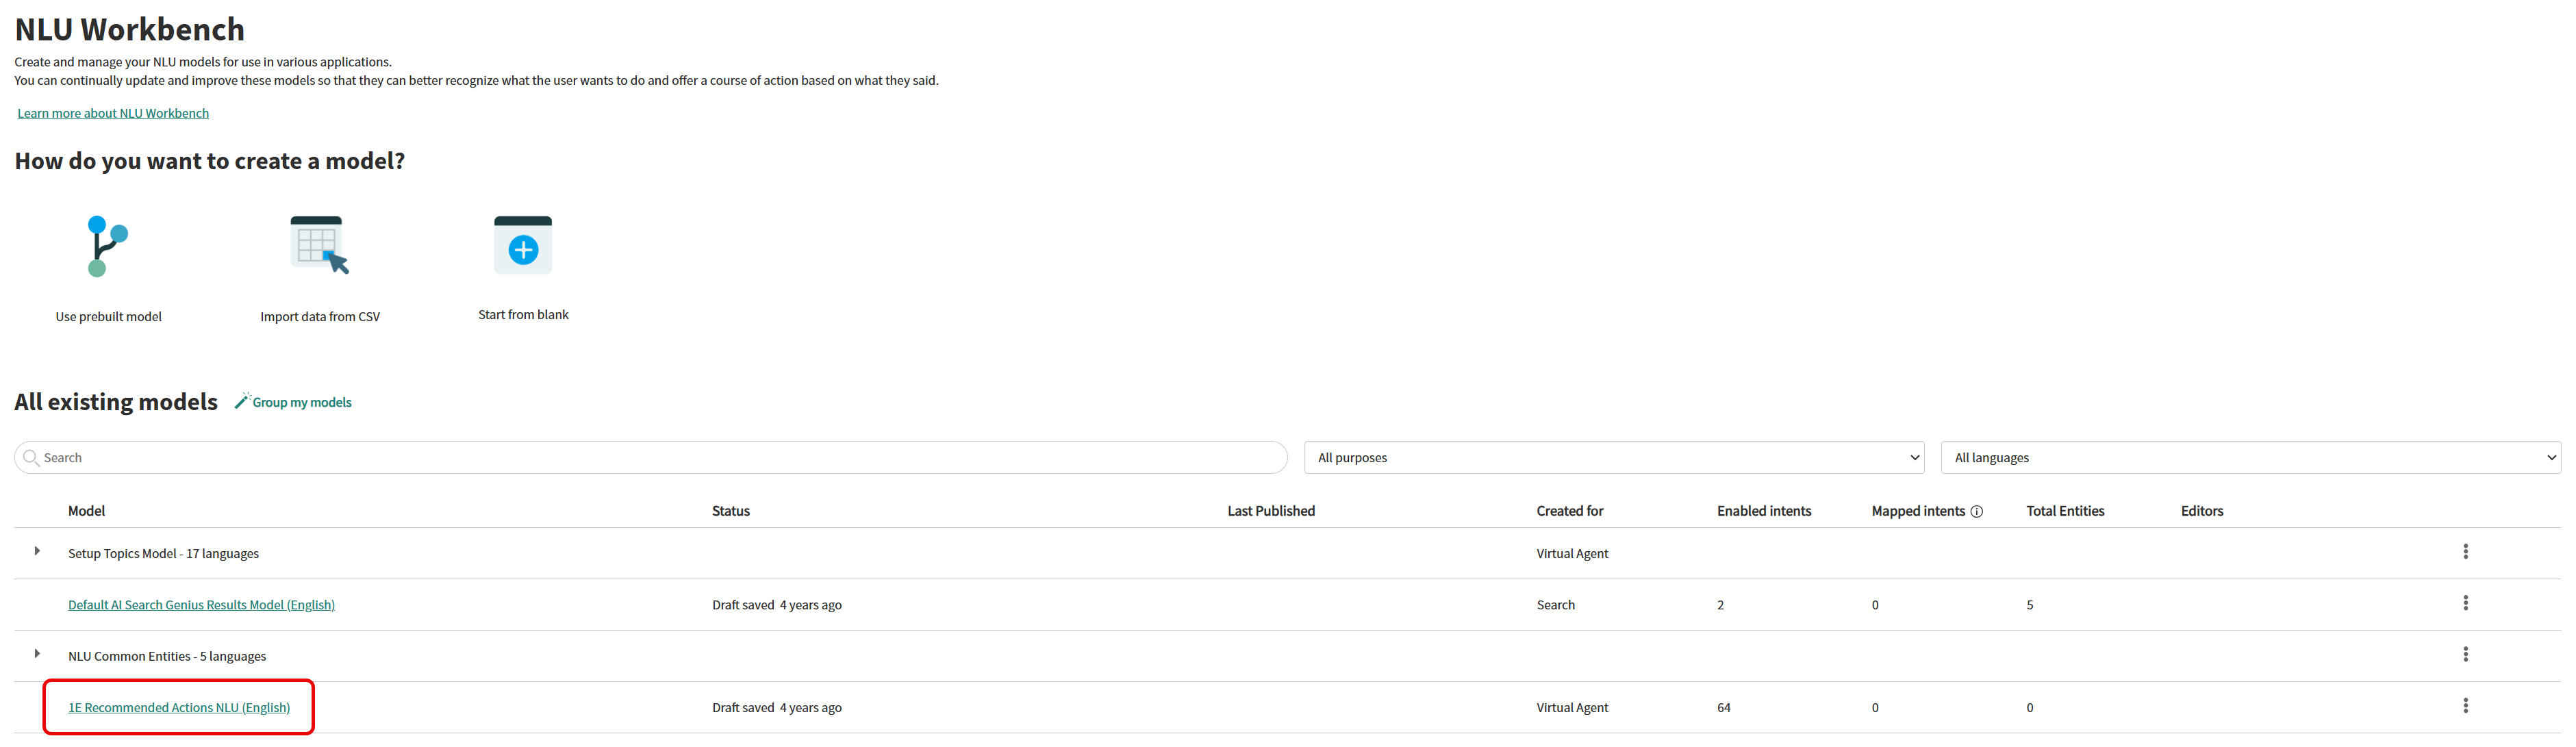Screen dimensions: 2576x747
Task: Expand the Setup Topics Model group
Action: [37, 551]
